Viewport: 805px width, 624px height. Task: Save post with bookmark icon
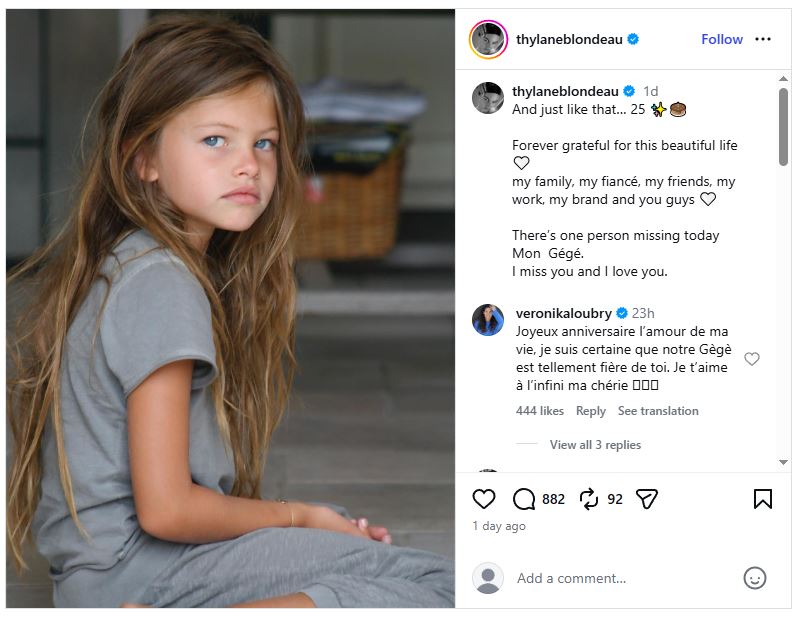pos(763,499)
